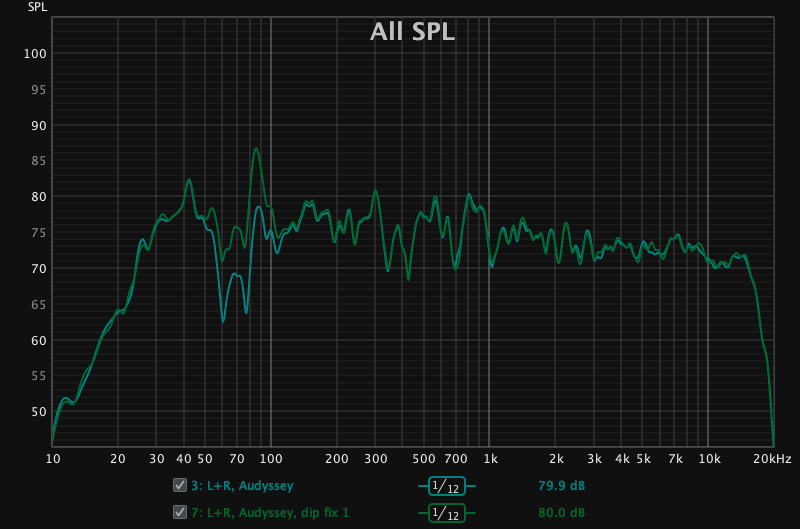Click the deepest teal dip near 60 Hz
This screenshot has width=800, height=529.
(x=223, y=321)
